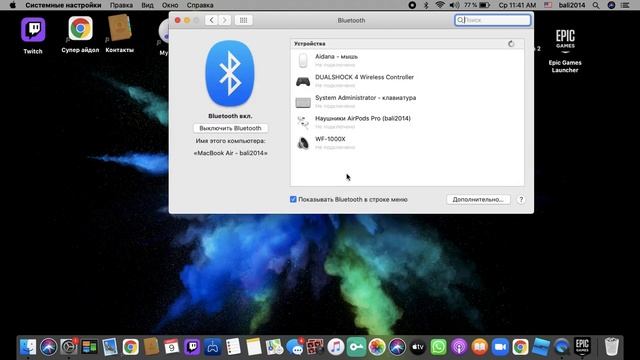Open Apple TV from the Dock
This screenshot has height=360, width=640.
click(x=418, y=347)
